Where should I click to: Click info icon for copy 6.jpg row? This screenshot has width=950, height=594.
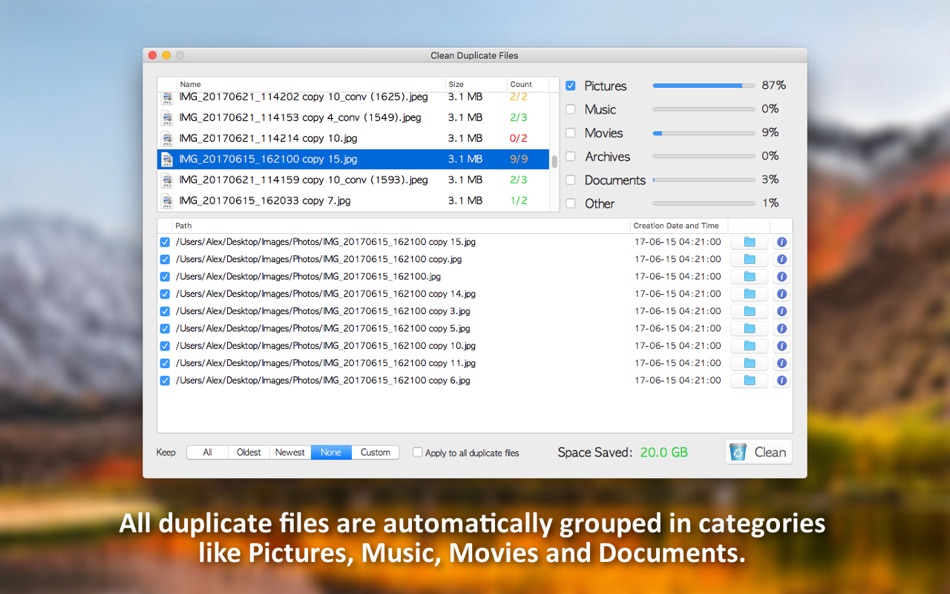tap(782, 381)
